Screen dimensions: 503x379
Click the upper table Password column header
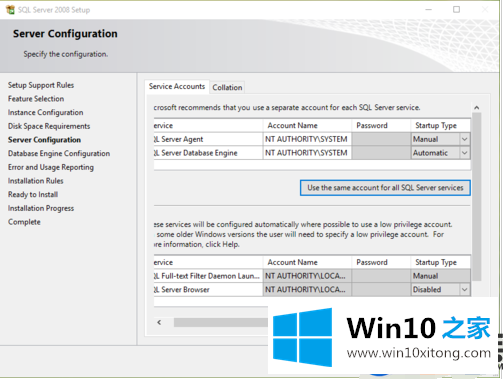[381, 125]
